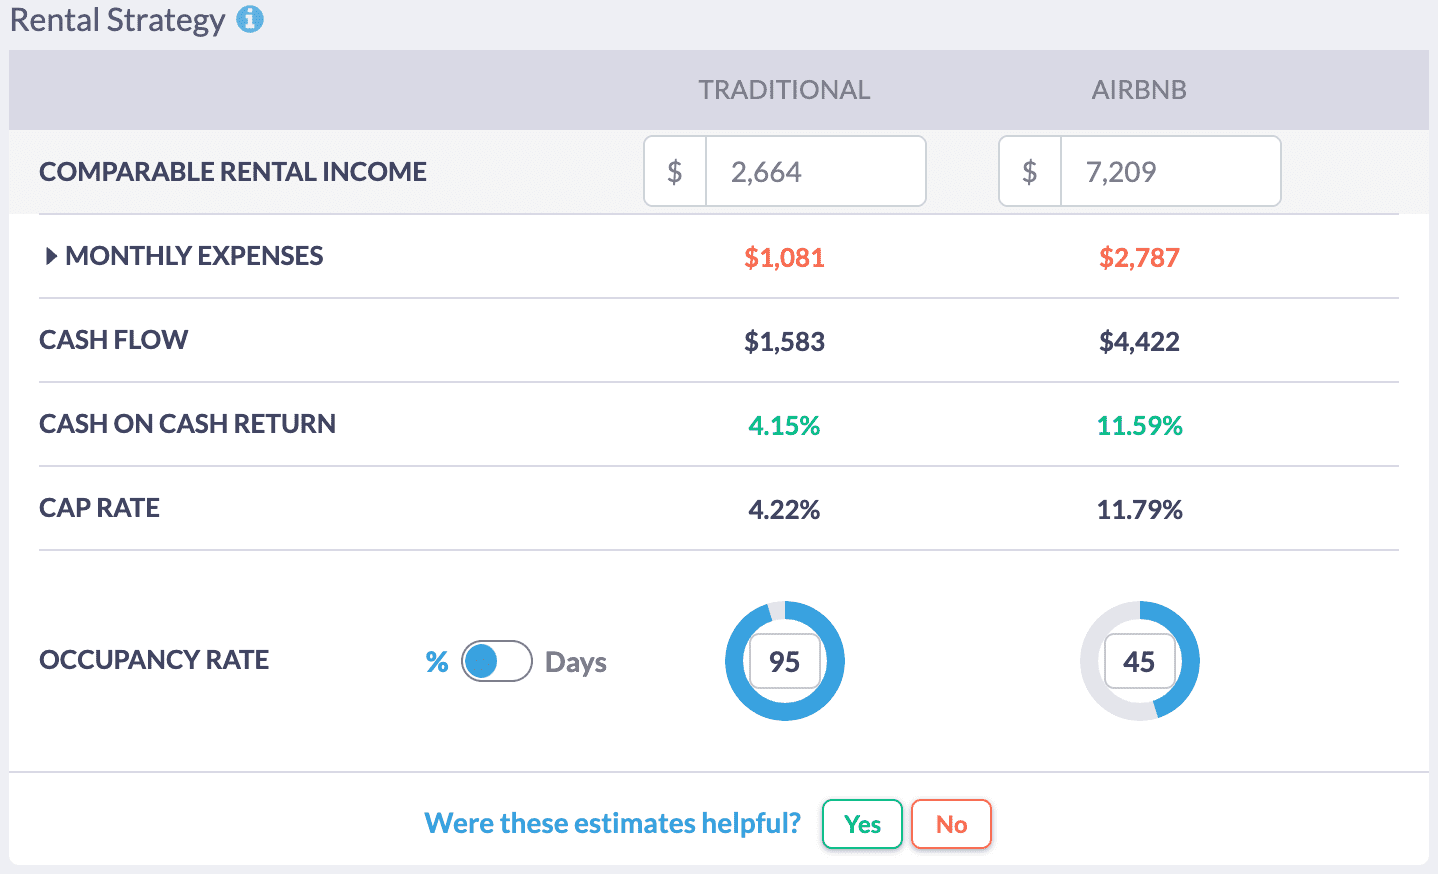
Task: Click the dollar sign beside Traditional income
Action: coord(675,170)
